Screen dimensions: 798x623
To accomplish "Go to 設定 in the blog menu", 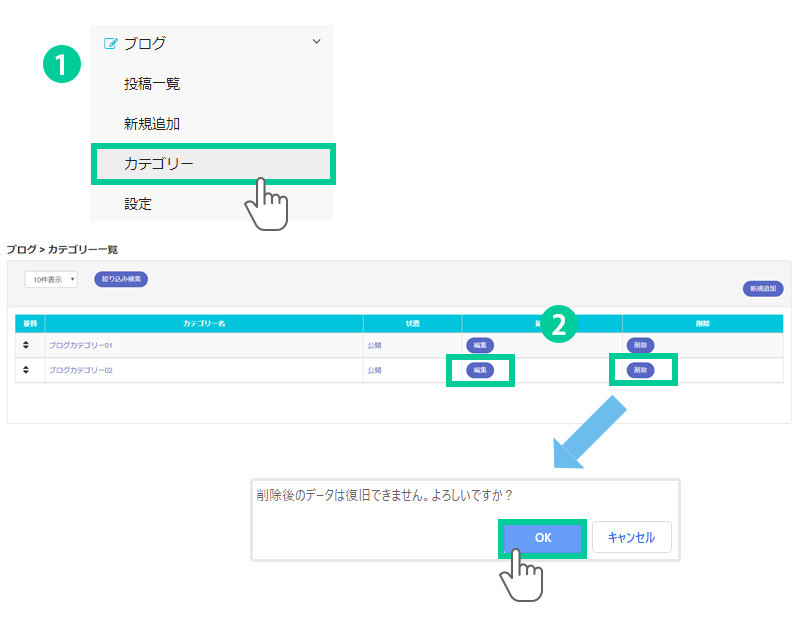I will click(x=138, y=204).
